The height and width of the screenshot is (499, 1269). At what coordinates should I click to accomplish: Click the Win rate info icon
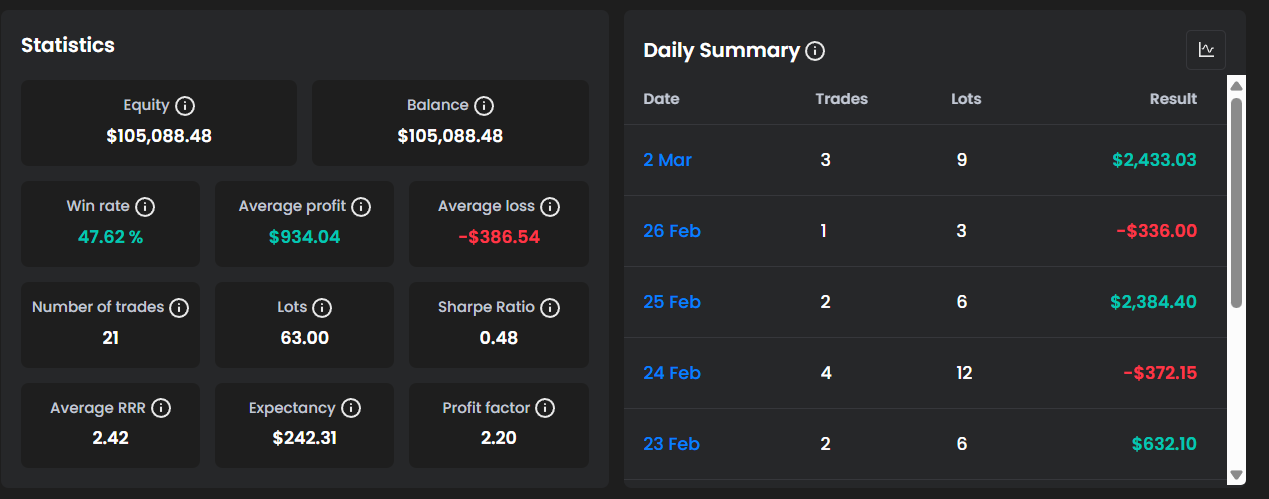point(145,207)
